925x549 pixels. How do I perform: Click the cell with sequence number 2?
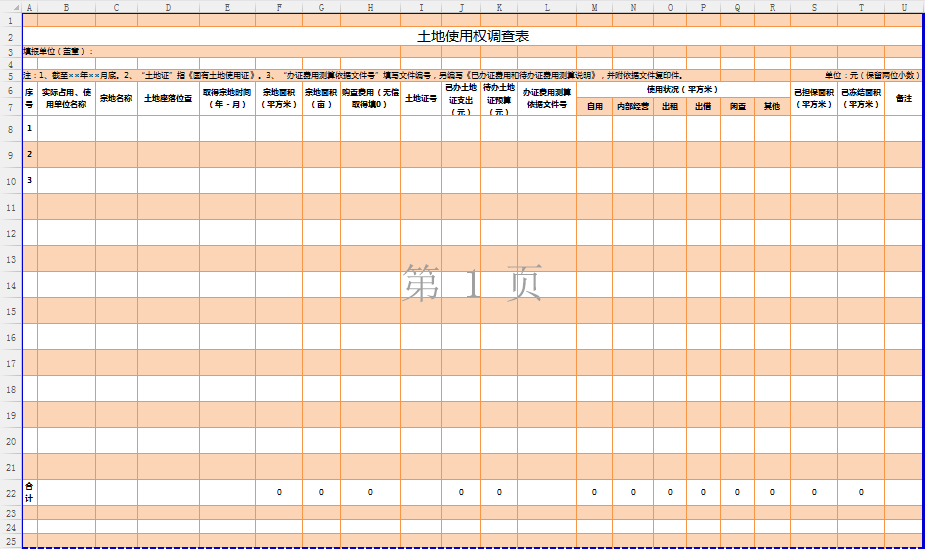pos(29,154)
